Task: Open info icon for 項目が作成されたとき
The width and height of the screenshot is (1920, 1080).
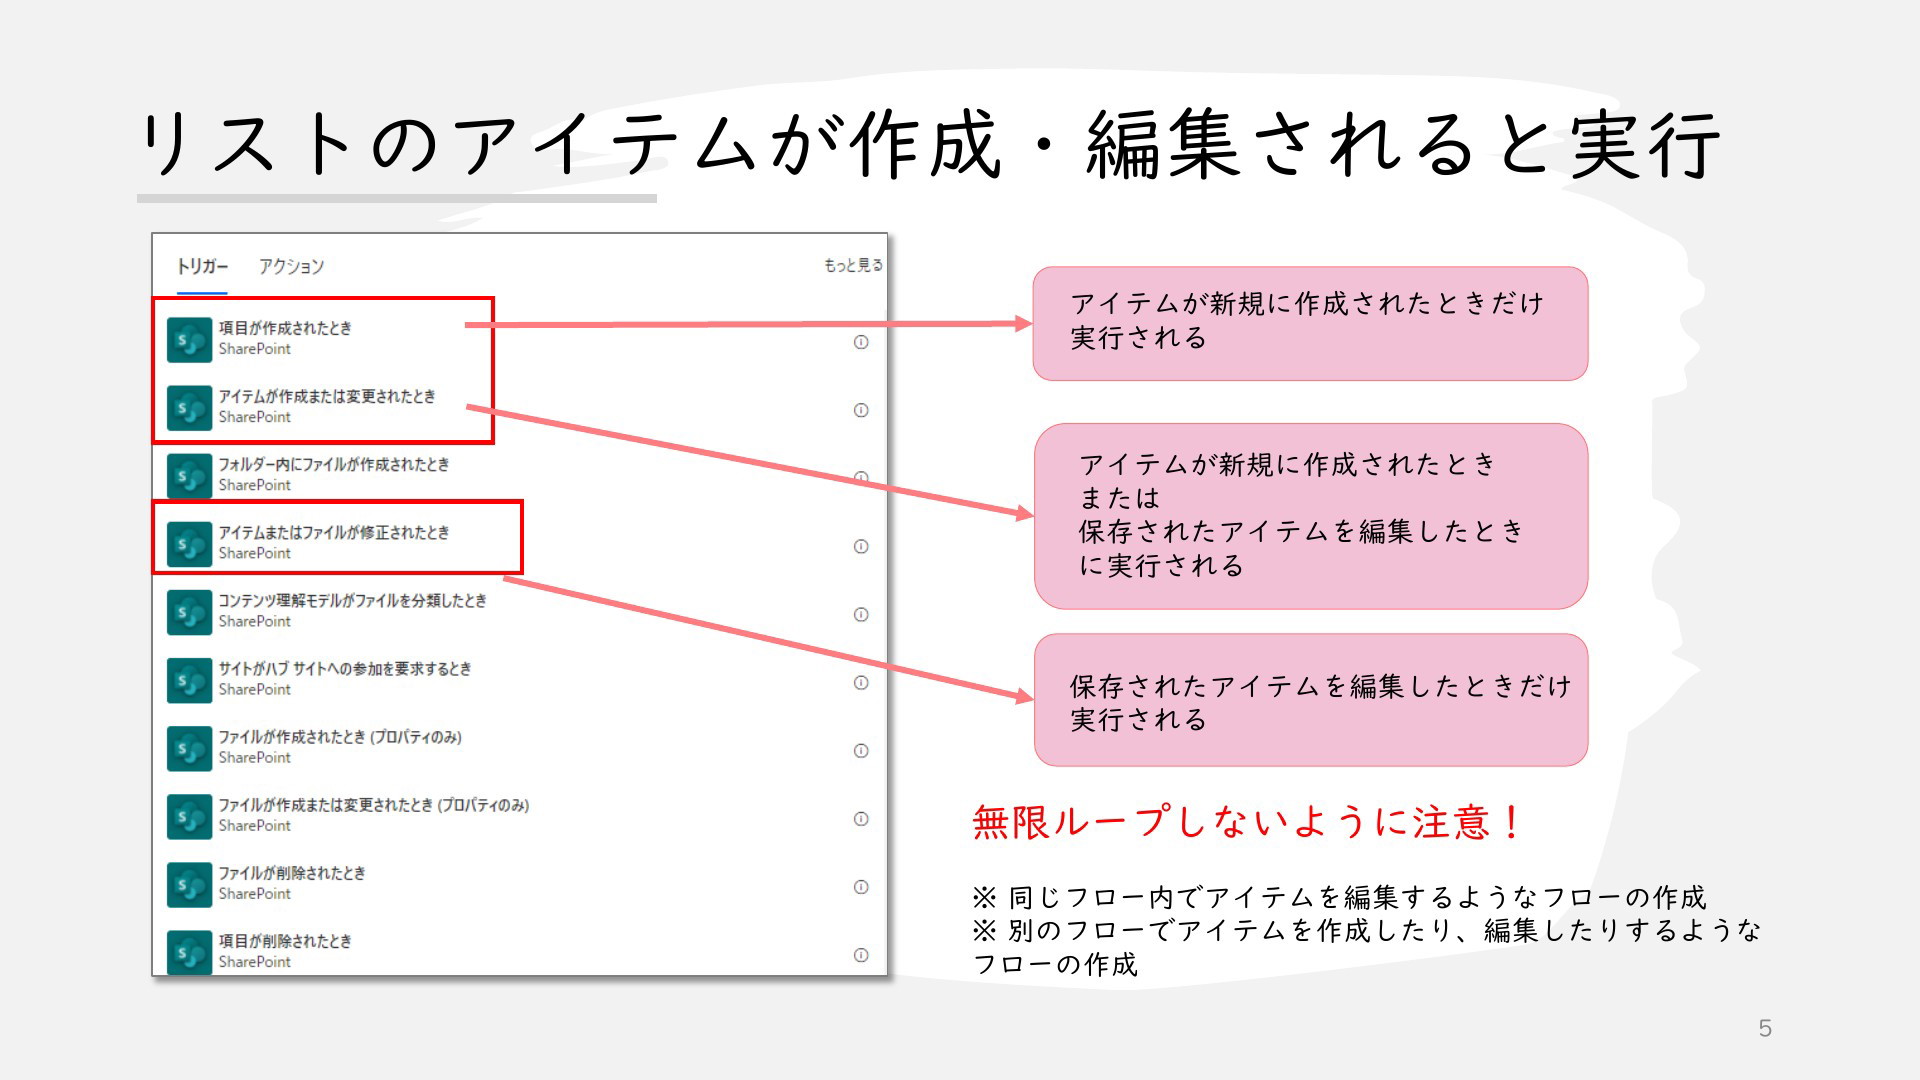Action: pyautogui.click(x=861, y=342)
